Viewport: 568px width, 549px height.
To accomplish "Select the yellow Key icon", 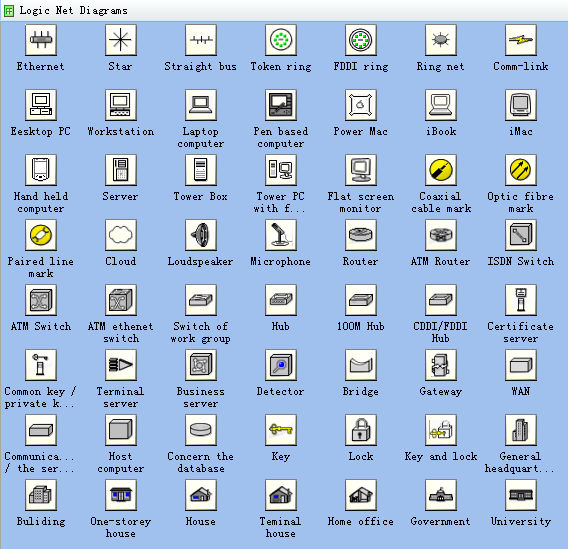I will point(281,430).
